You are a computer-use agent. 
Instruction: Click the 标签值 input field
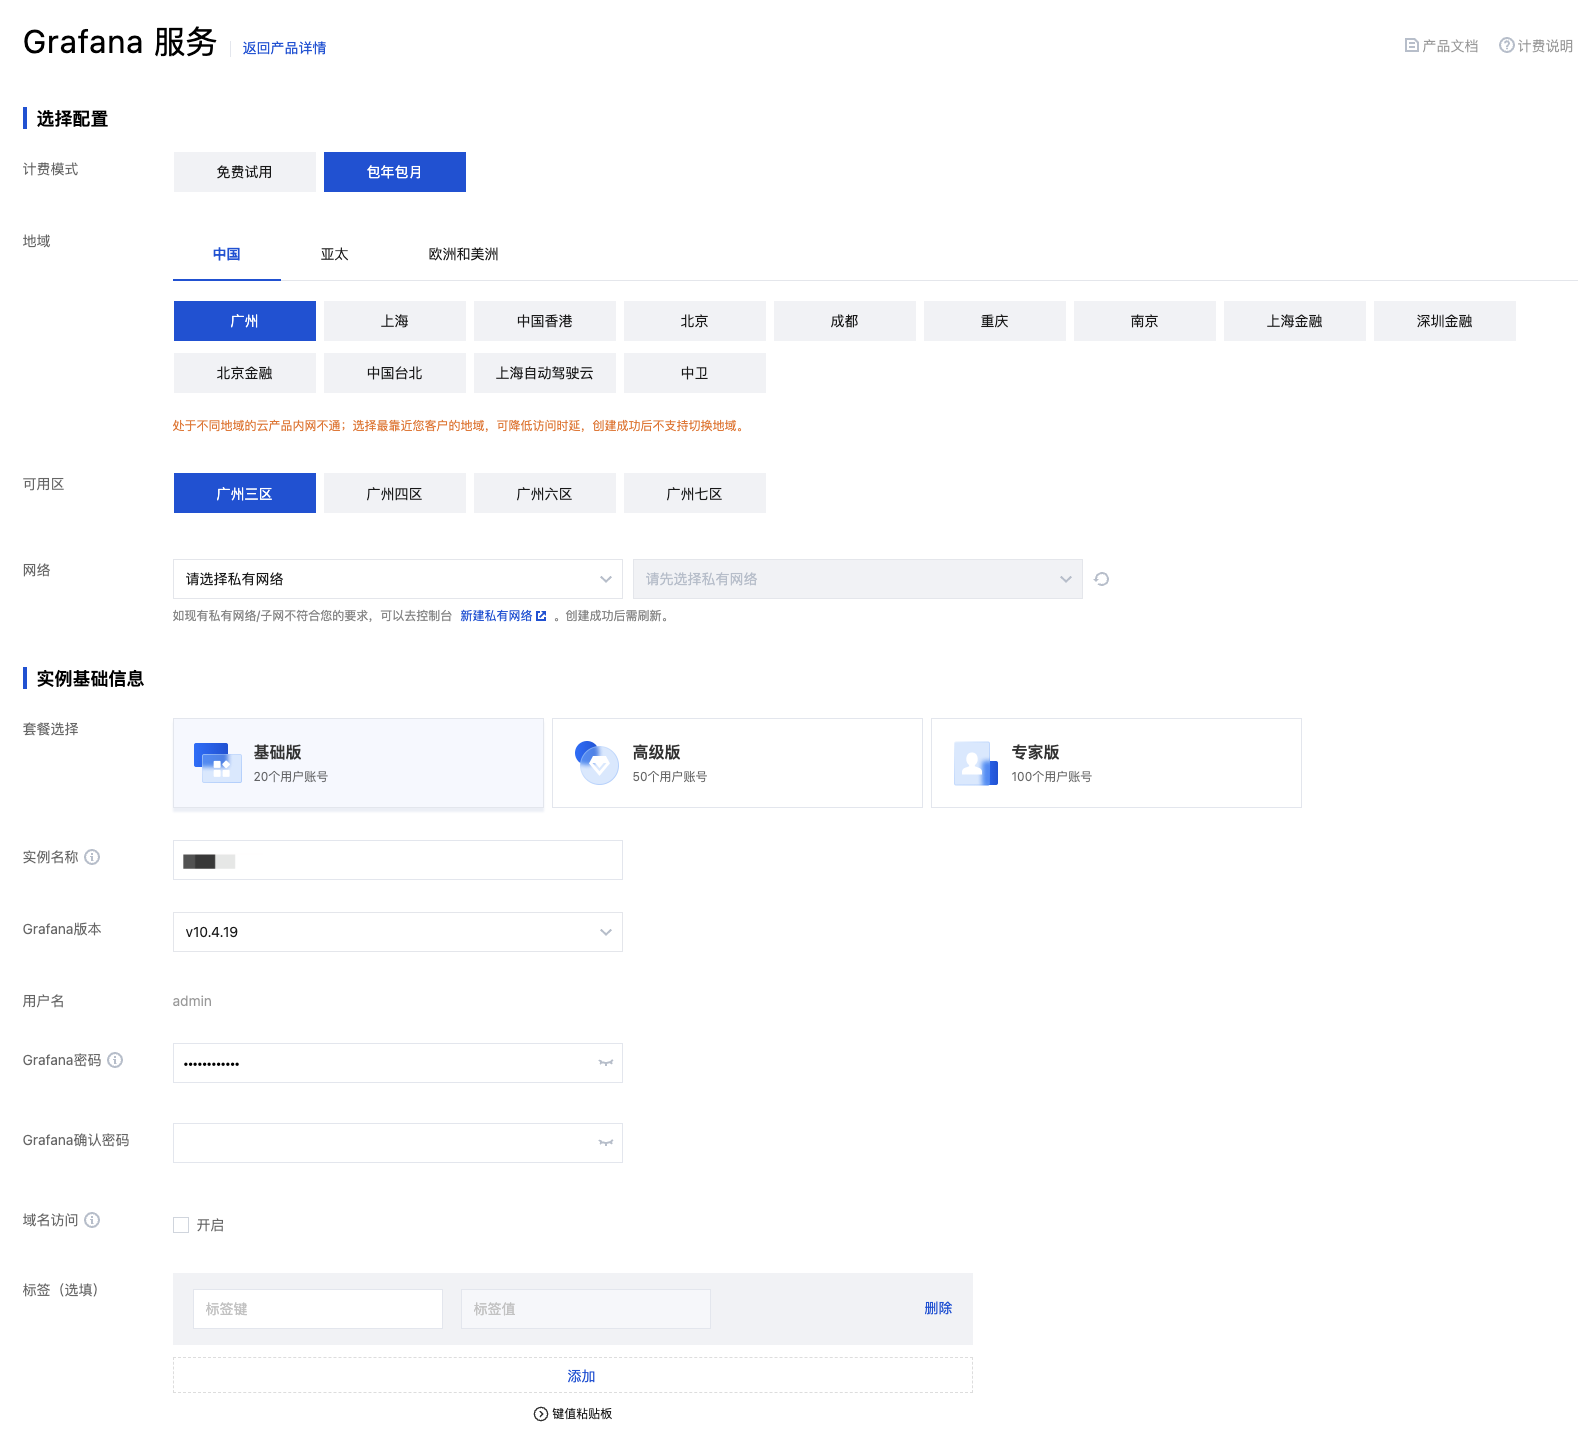tap(586, 1309)
